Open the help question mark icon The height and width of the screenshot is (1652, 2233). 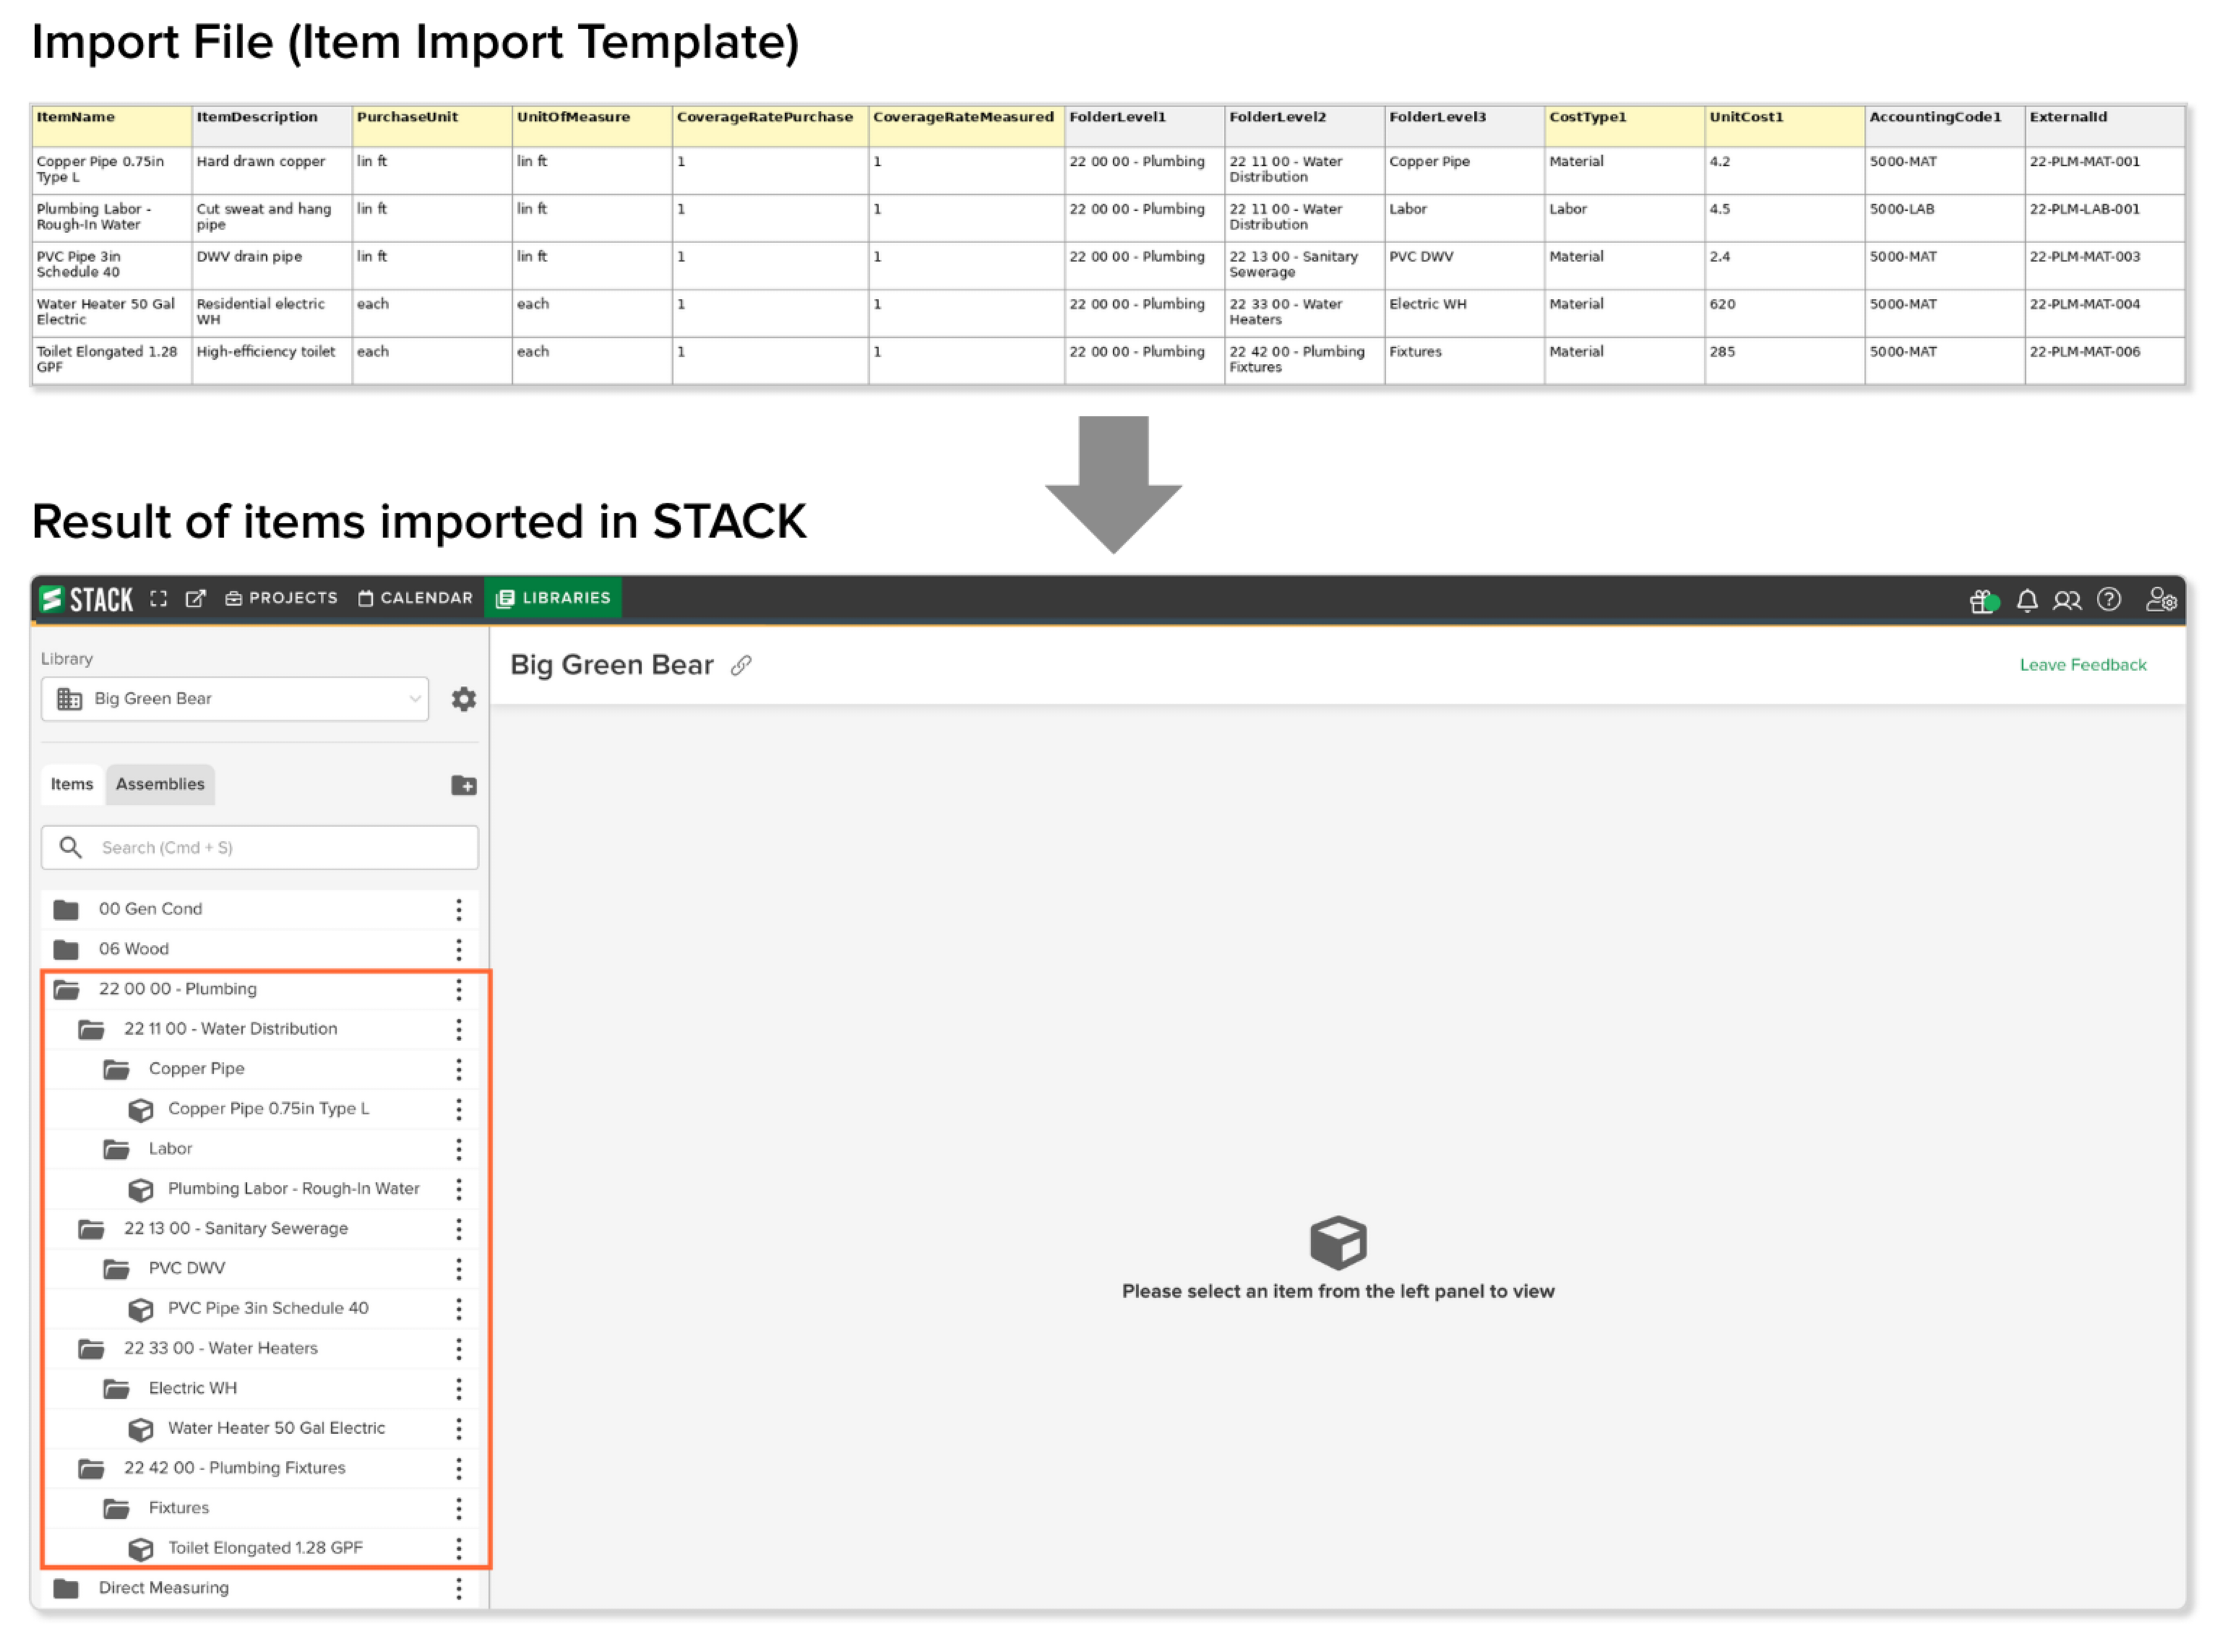point(2109,599)
